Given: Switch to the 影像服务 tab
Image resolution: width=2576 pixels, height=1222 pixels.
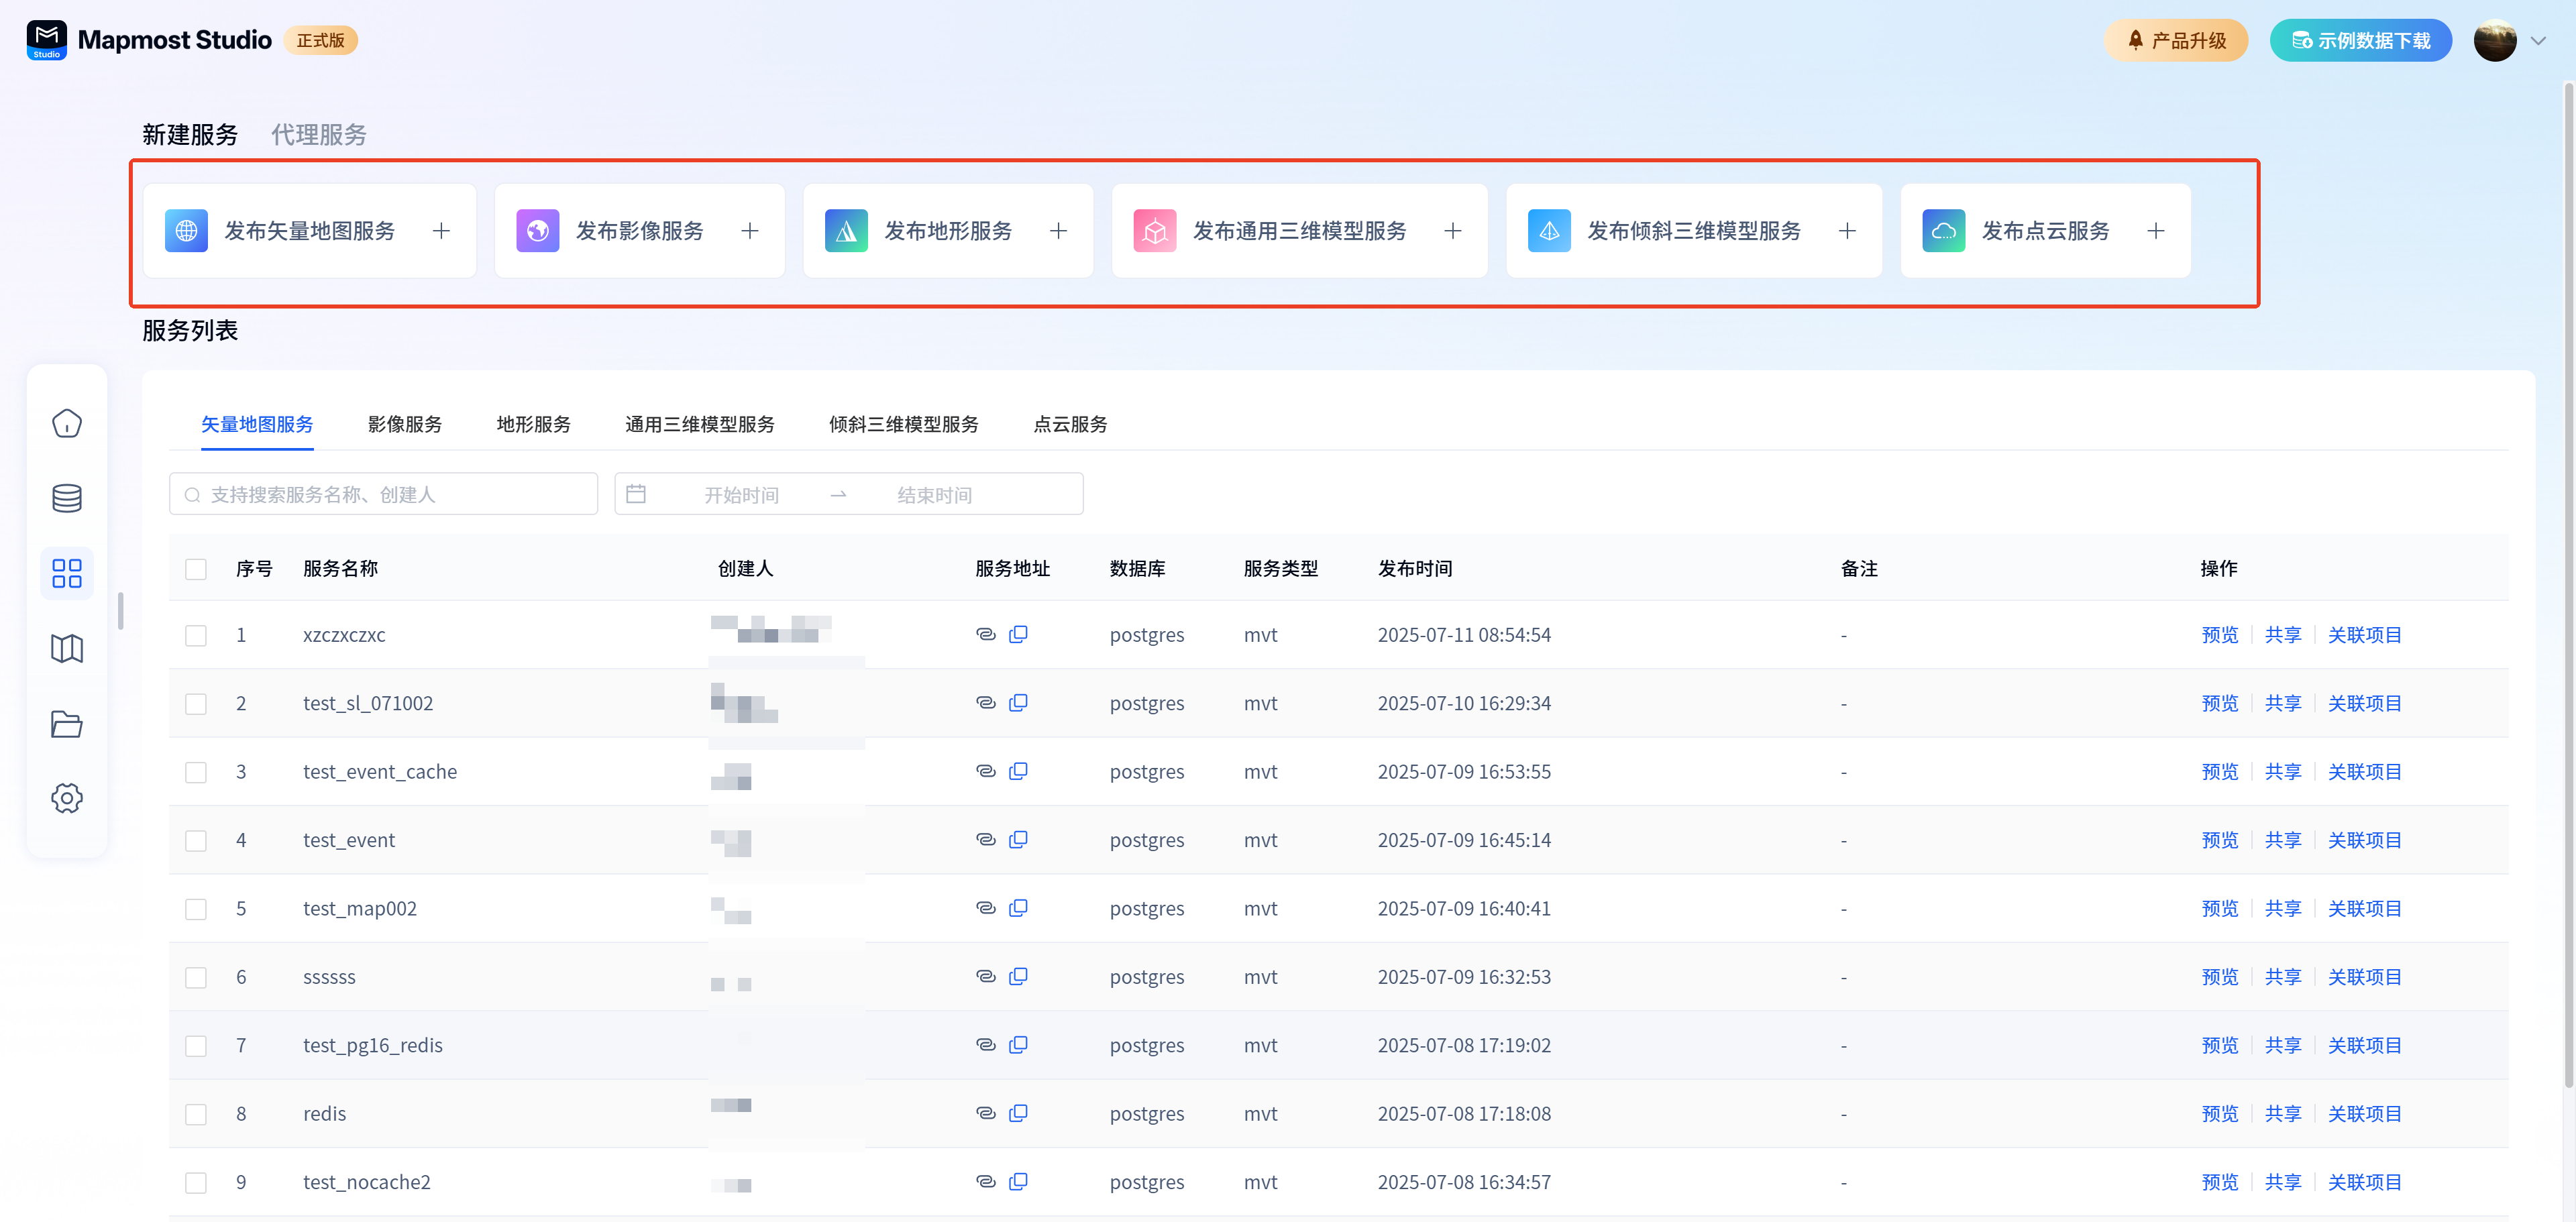Looking at the screenshot, I should 404,424.
